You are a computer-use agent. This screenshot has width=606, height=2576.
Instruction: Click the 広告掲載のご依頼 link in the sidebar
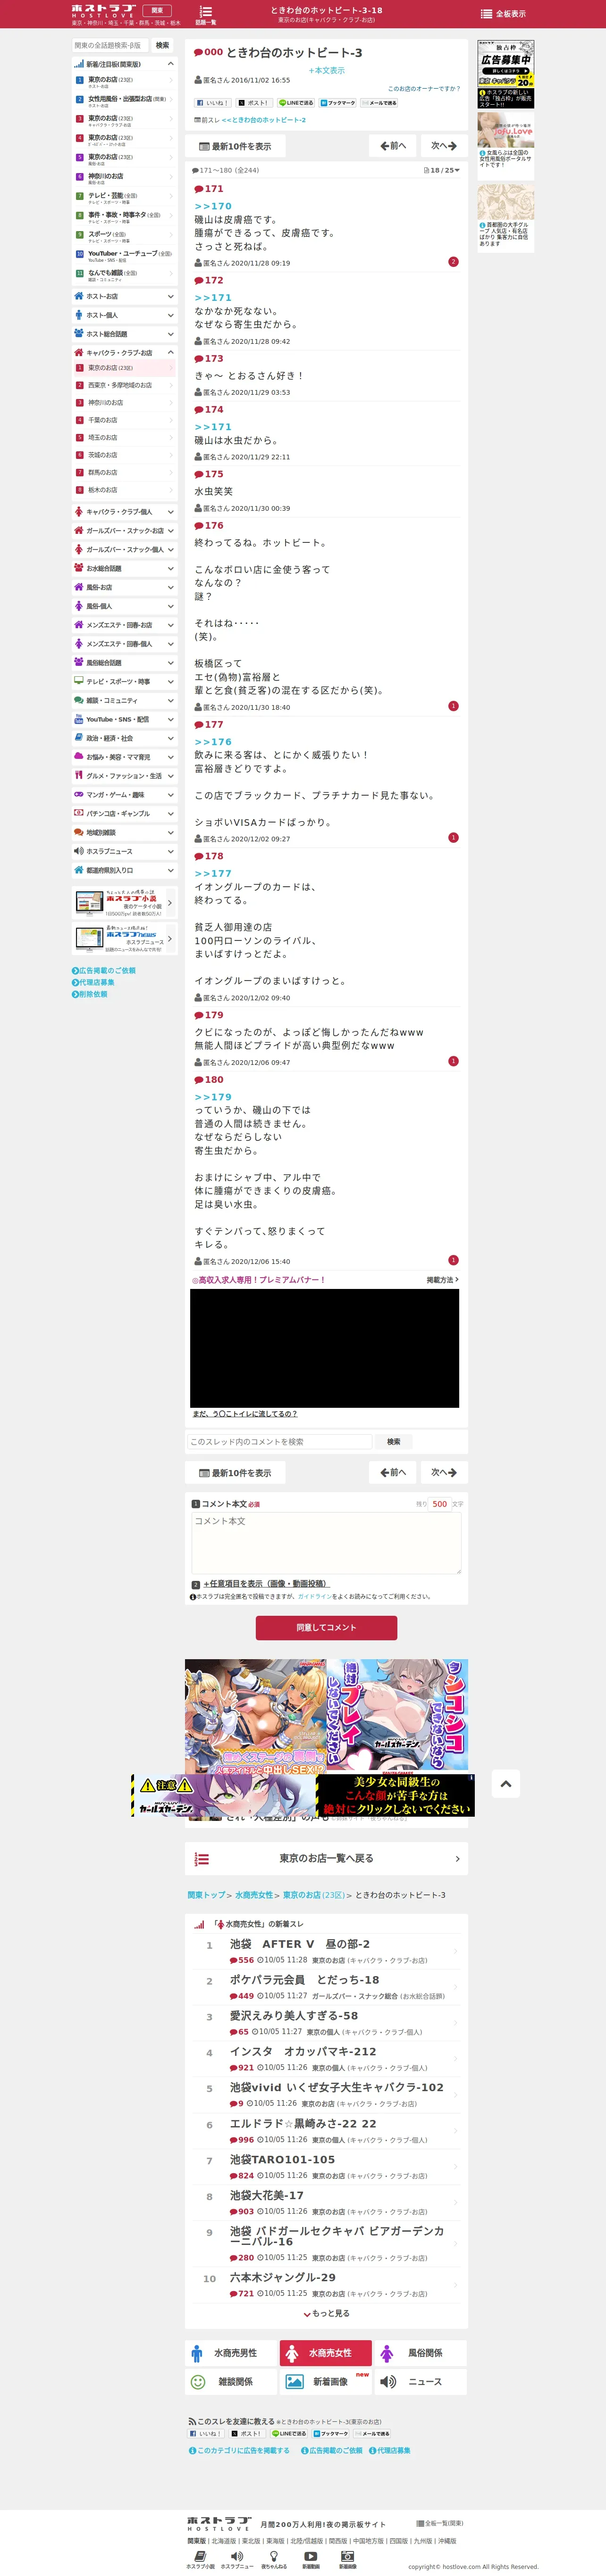click(x=103, y=970)
